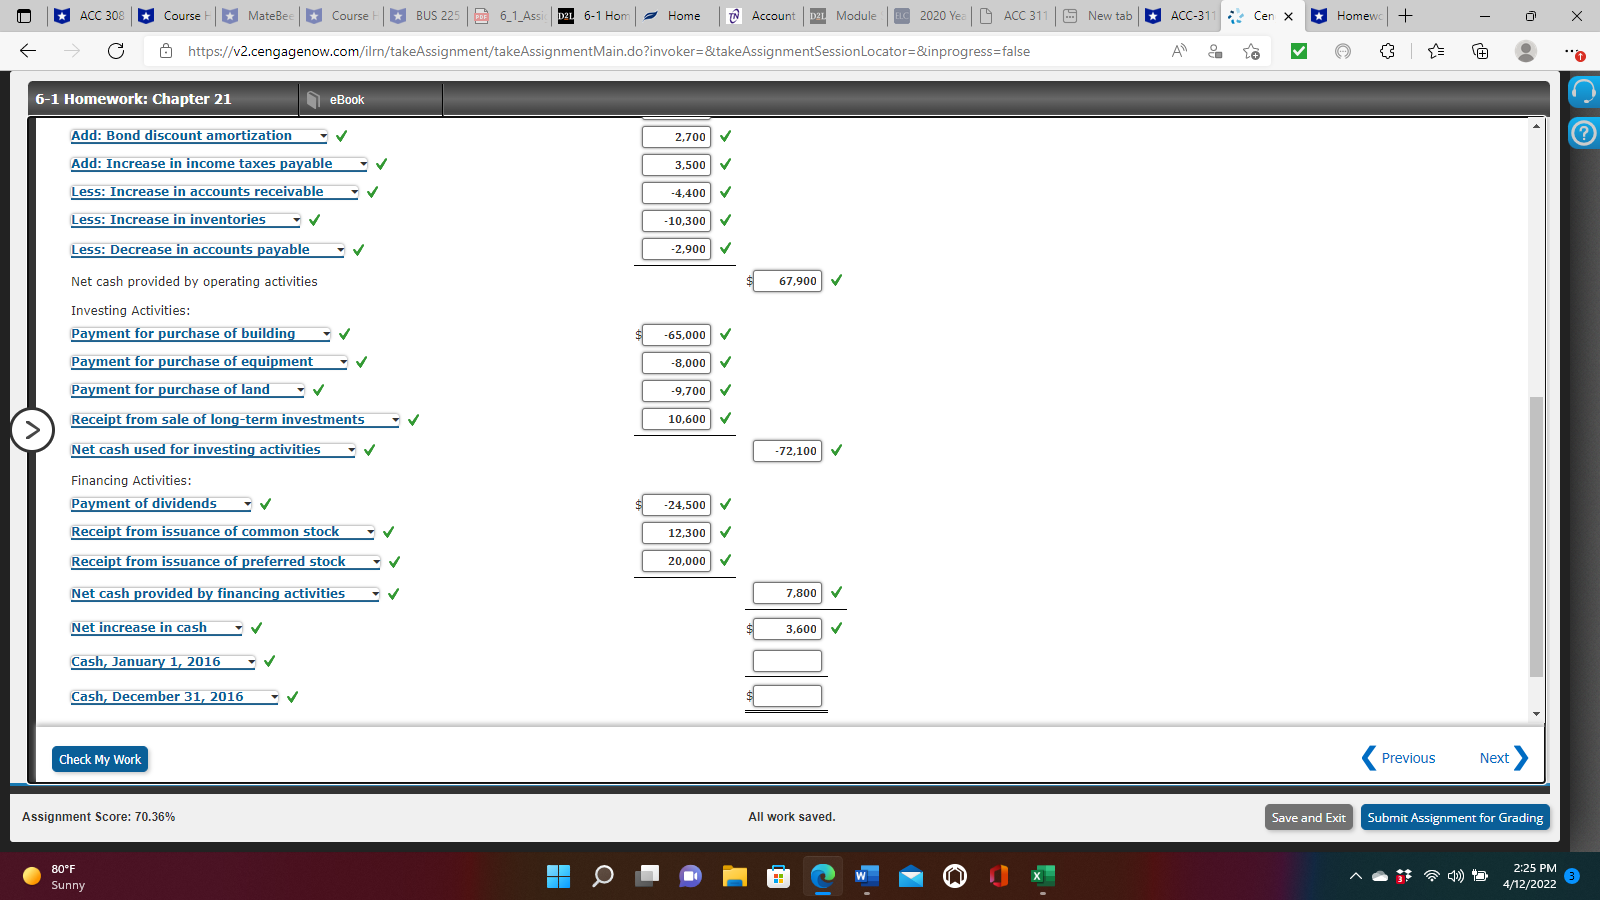Image resolution: width=1600 pixels, height=900 pixels.
Task: Open Browser Essentials icon in Edge toolbar
Action: tap(1345, 51)
